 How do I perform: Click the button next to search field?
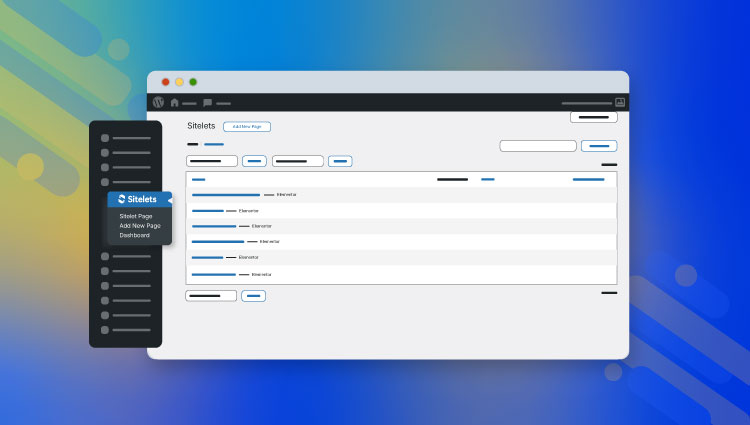599,146
